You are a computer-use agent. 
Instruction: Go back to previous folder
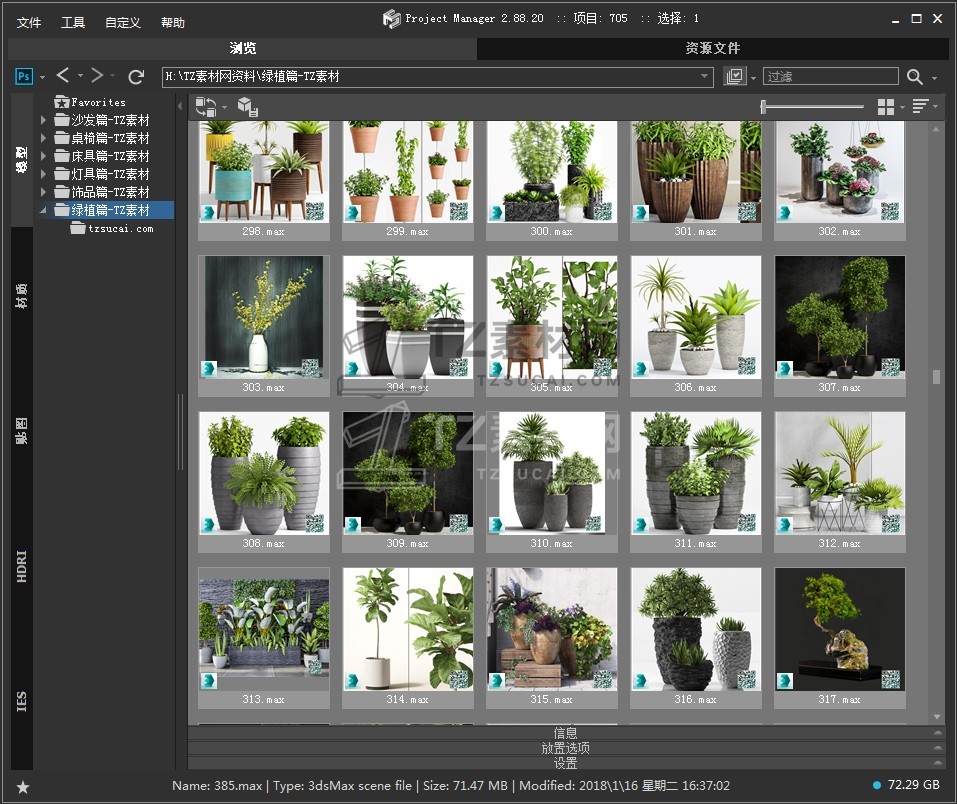(x=63, y=76)
